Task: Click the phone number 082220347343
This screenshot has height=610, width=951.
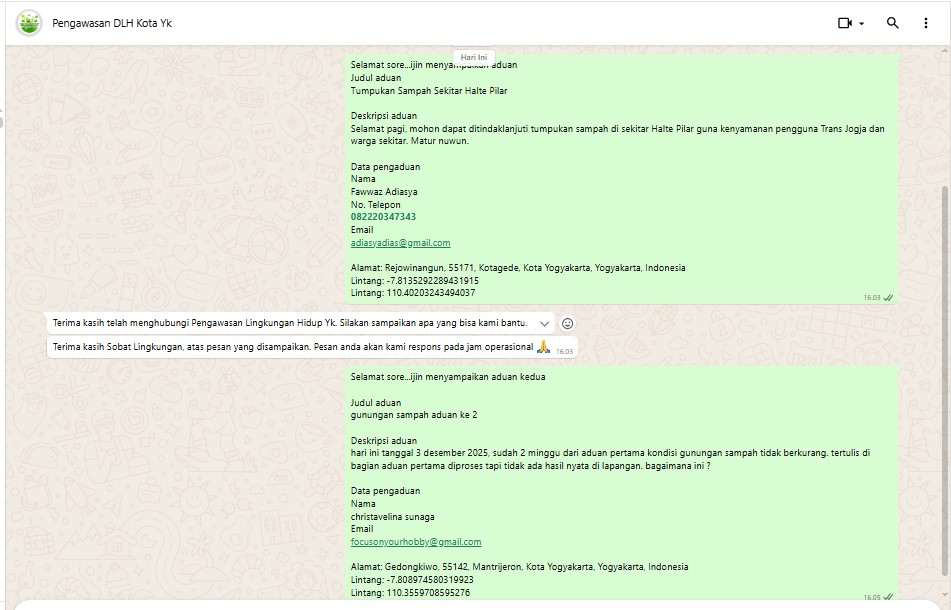Action: pyautogui.click(x=383, y=217)
